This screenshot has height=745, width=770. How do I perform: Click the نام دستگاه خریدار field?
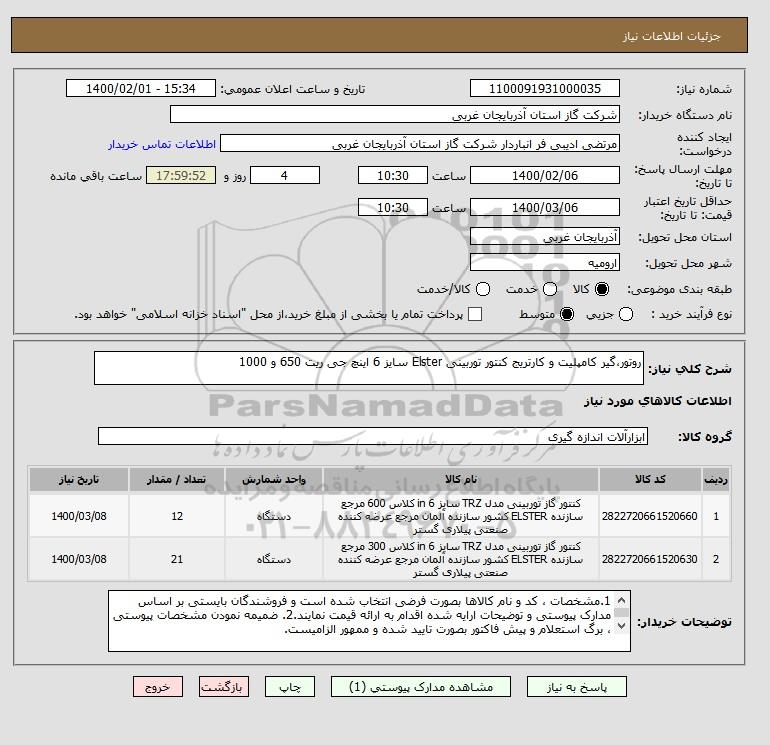395,114
